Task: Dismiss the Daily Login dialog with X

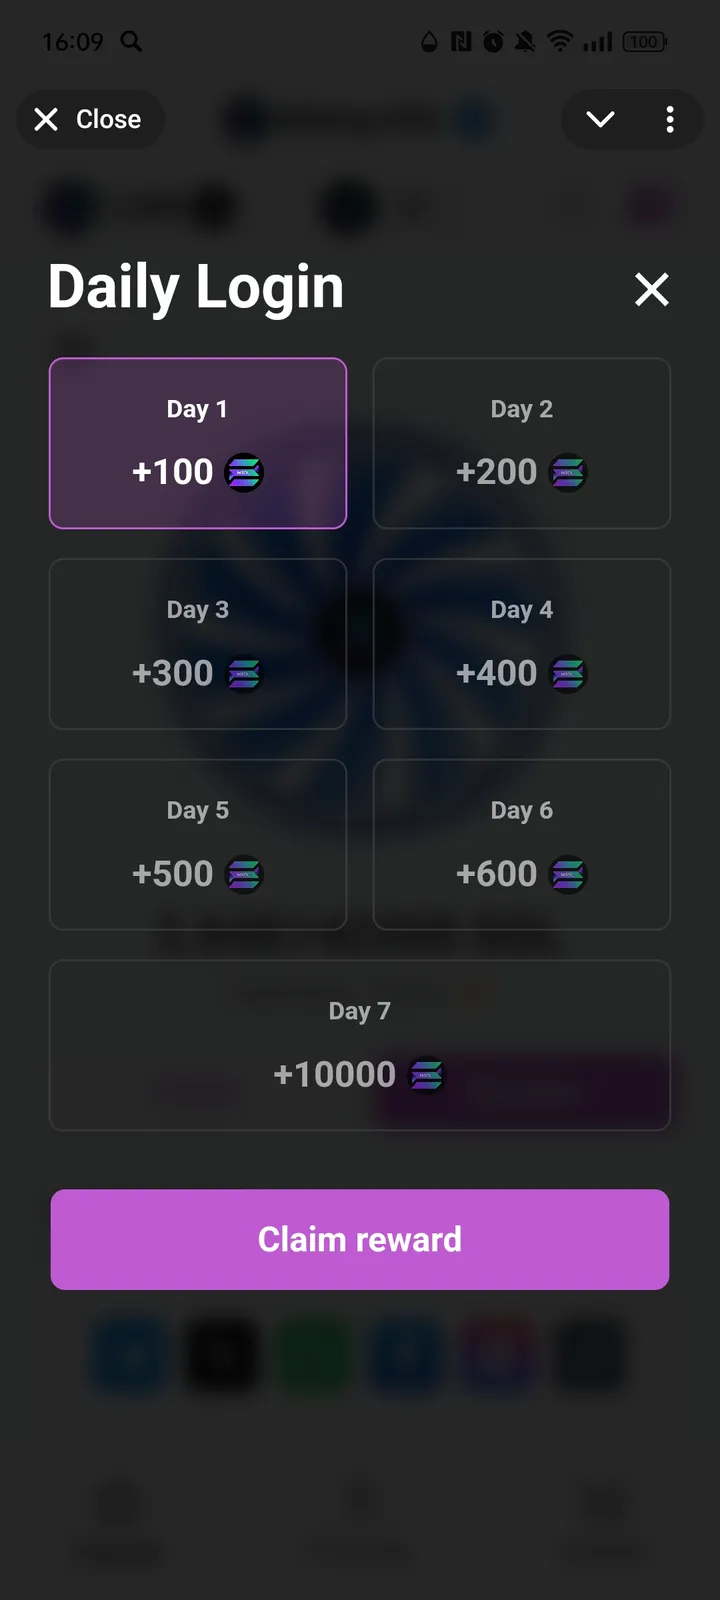Action: click(x=652, y=290)
